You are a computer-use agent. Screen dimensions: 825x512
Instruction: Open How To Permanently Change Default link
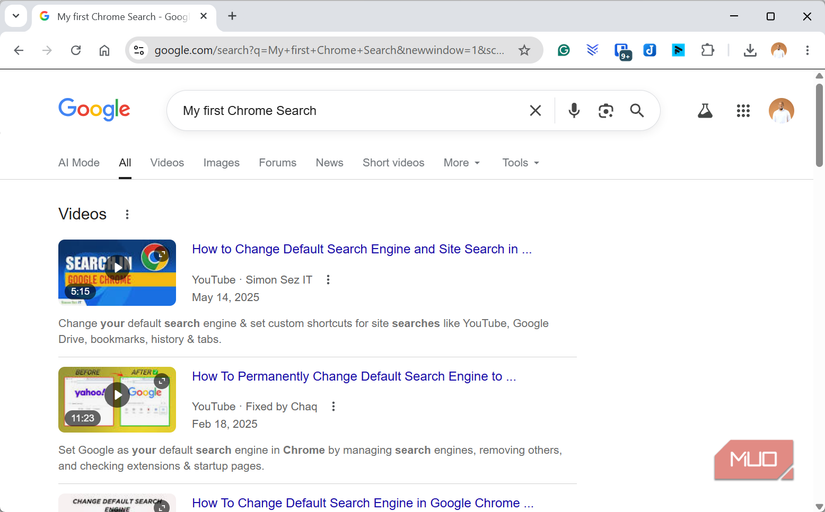coord(354,376)
